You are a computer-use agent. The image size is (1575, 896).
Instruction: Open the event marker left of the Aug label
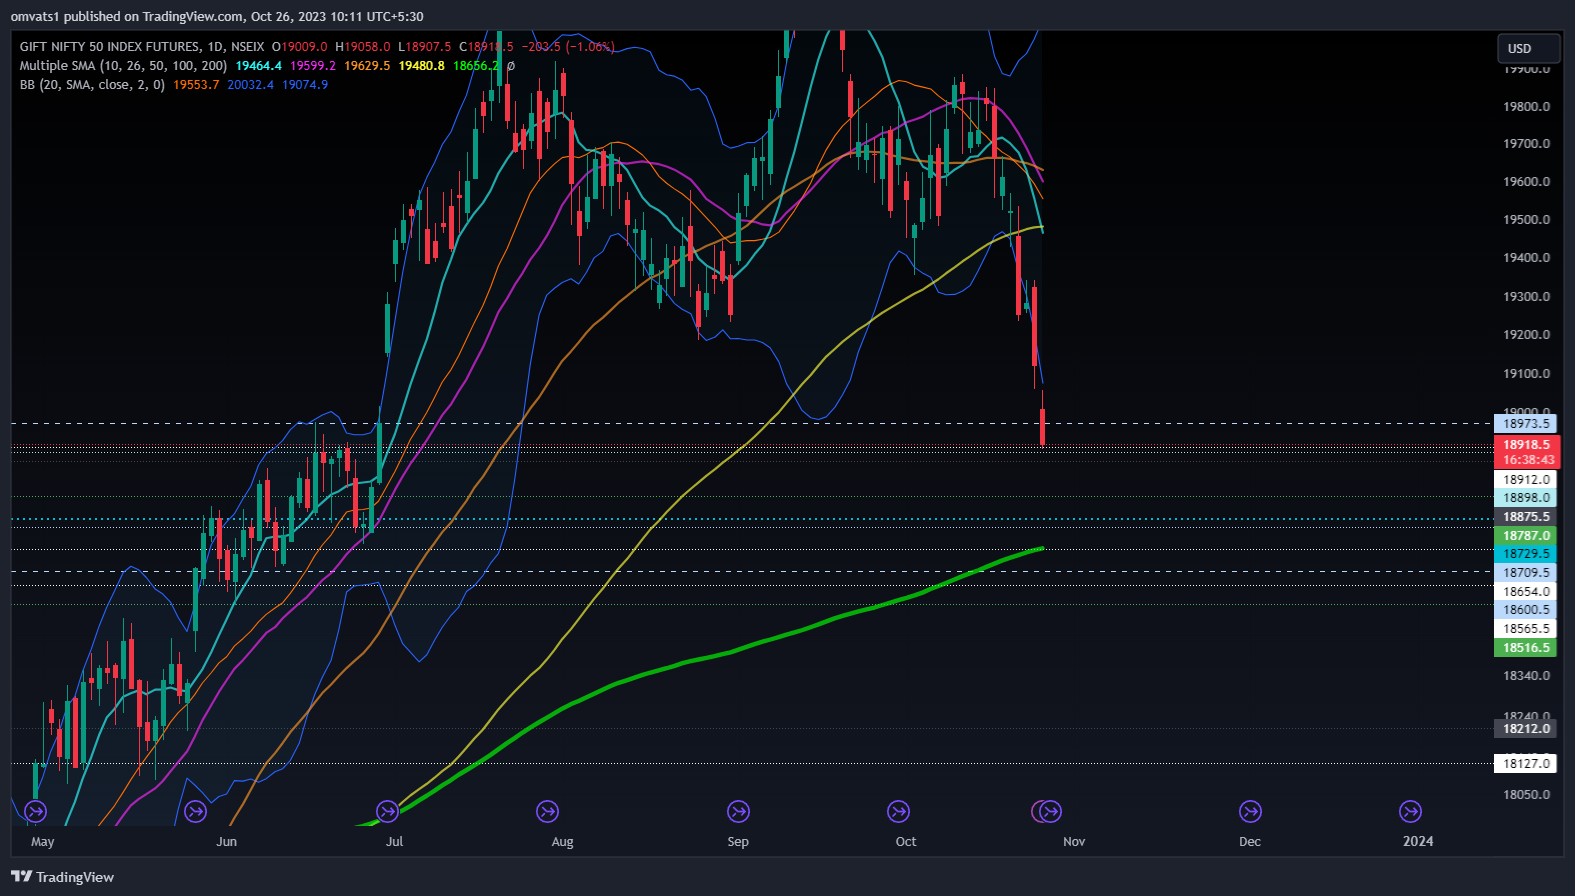point(546,811)
